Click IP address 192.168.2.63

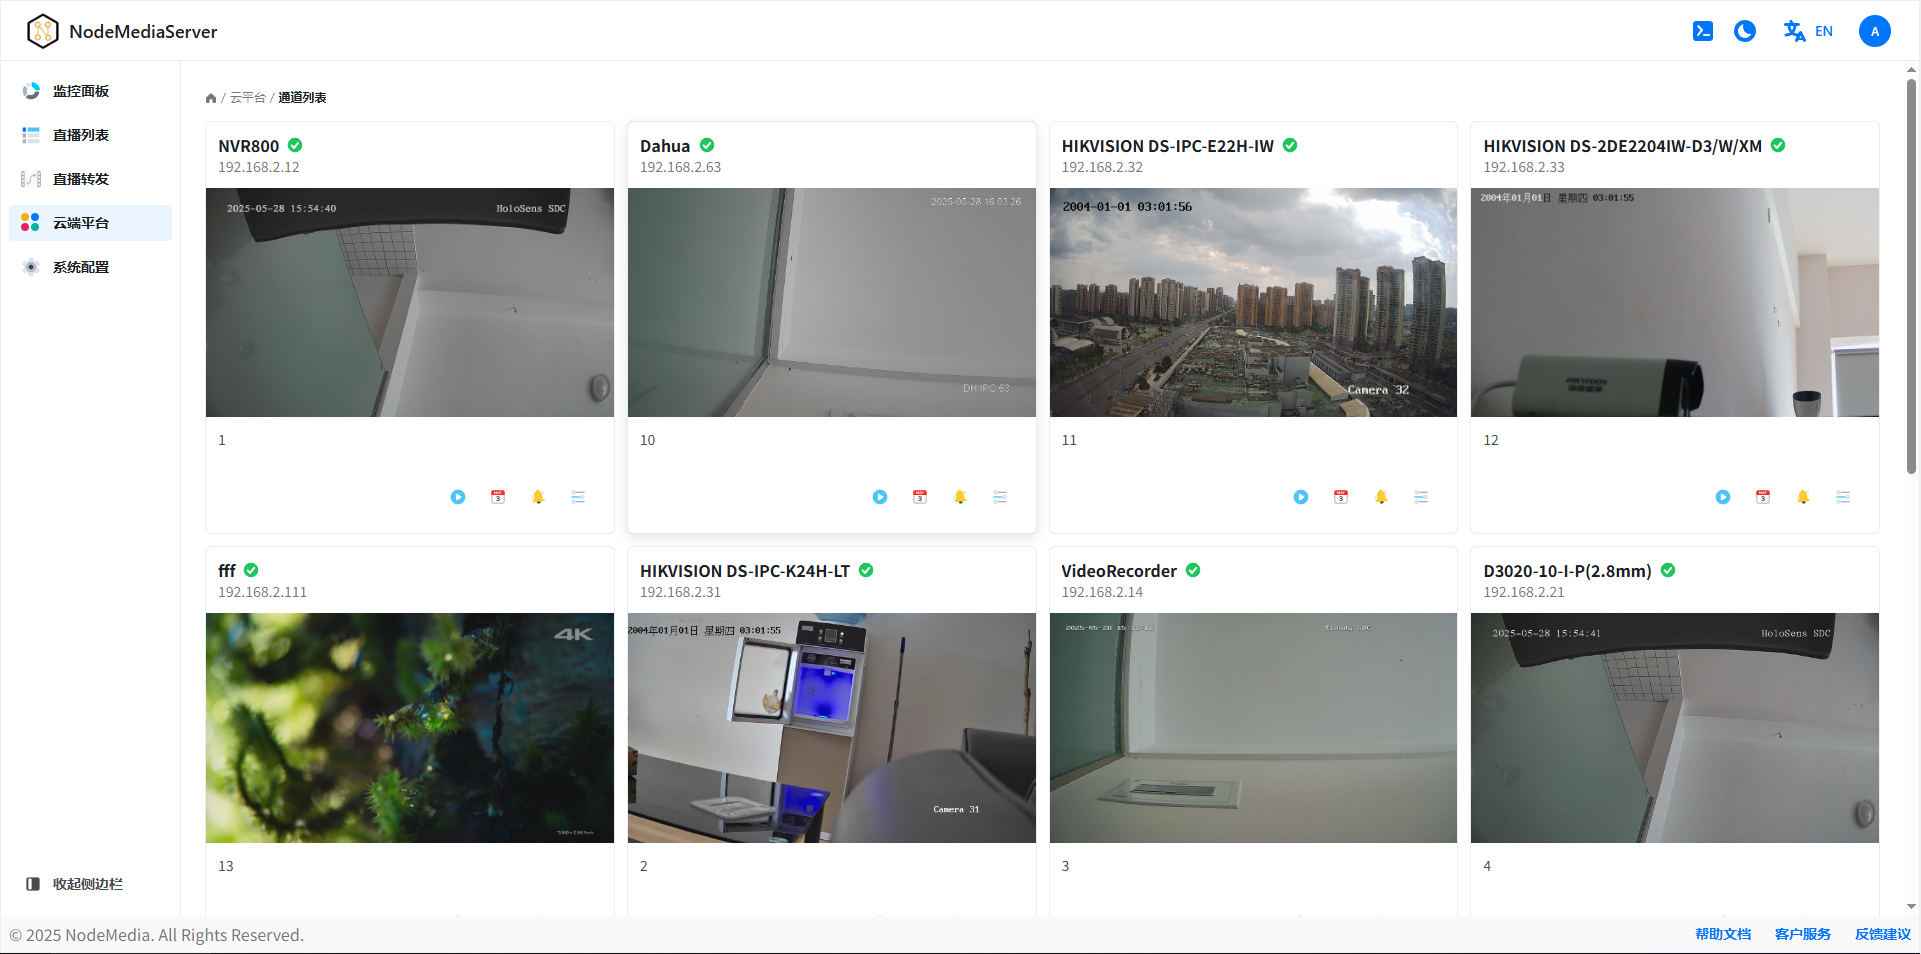[680, 167]
